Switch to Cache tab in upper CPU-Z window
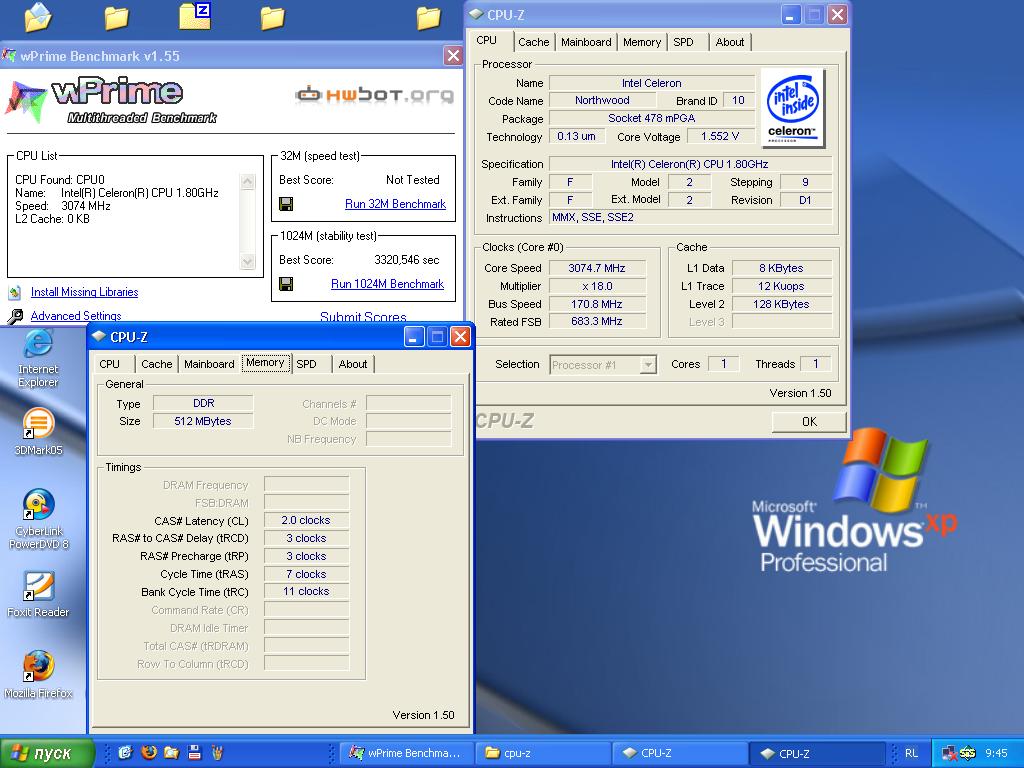The width and height of the screenshot is (1024, 768). pos(534,42)
